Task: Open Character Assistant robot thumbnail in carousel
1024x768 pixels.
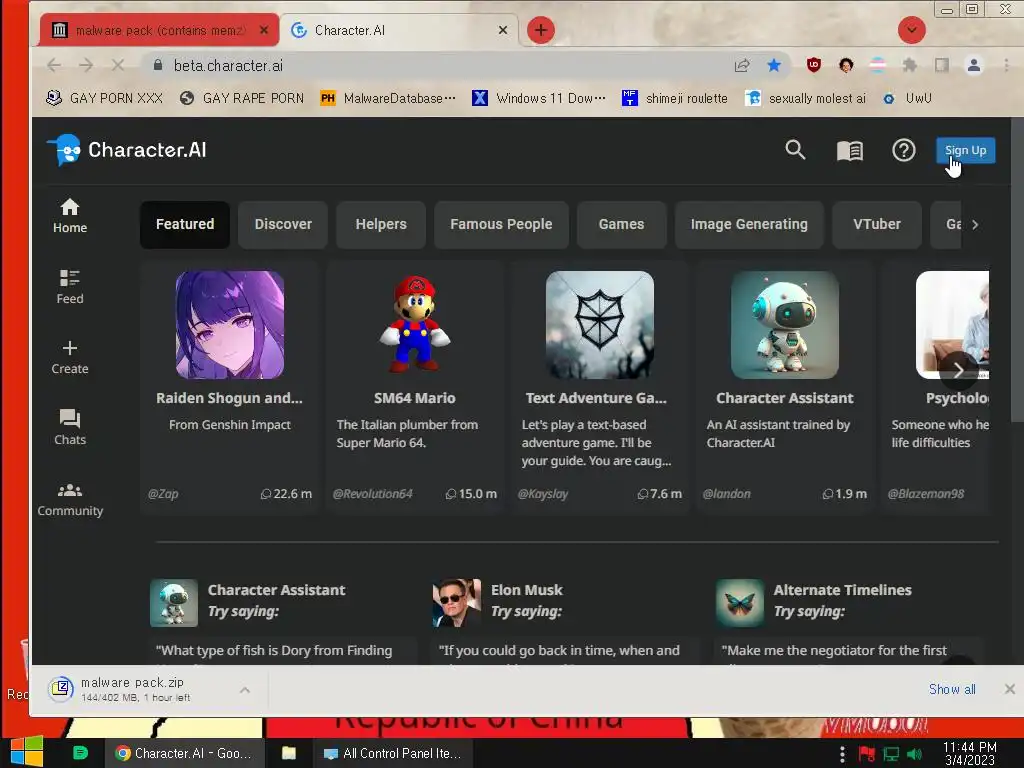Action: tap(784, 325)
